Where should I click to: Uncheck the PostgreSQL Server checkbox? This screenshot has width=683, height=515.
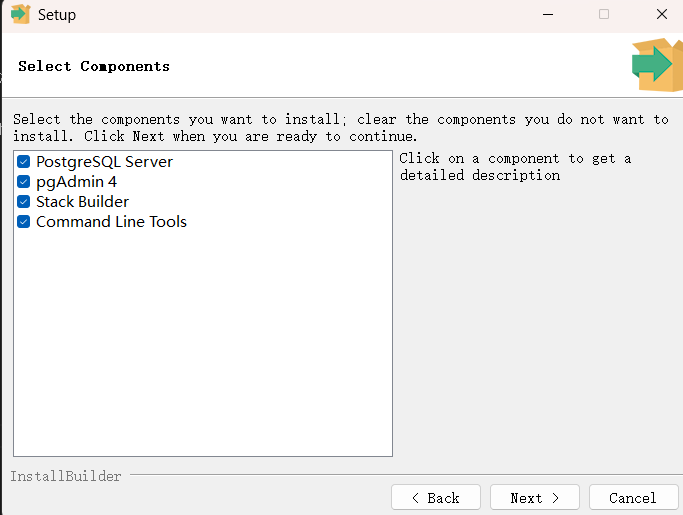(24, 162)
